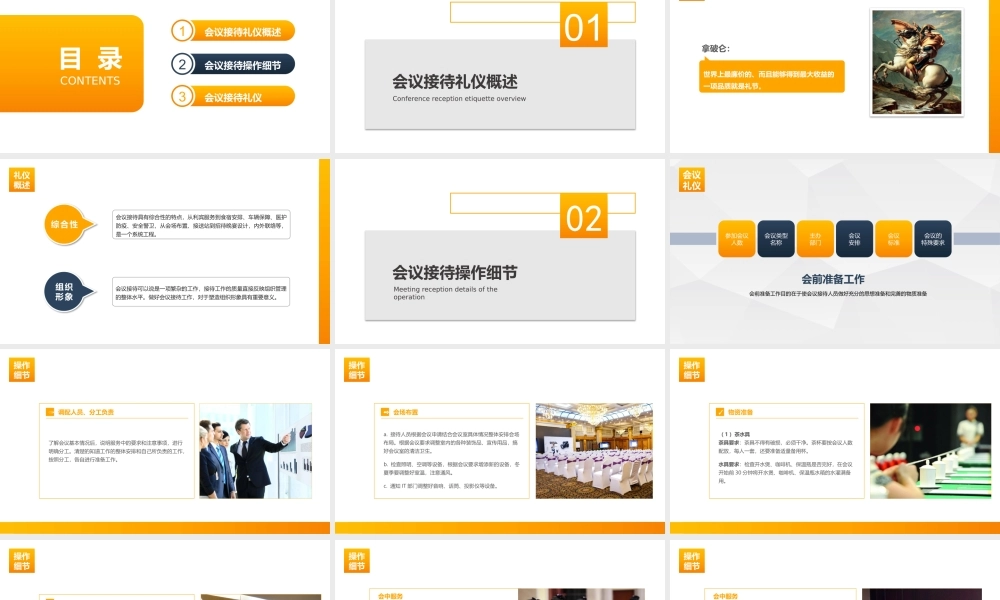The image size is (1000, 600).
Task: Select the dark blue 组织形象 speech bubble
Action: click(69, 292)
